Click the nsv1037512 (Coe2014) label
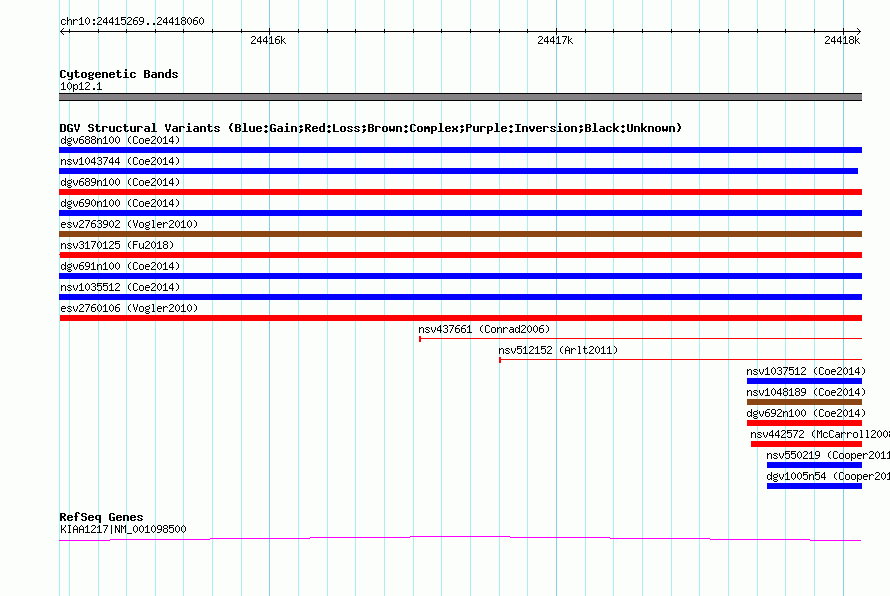890x596 pixels. [806, 371]
